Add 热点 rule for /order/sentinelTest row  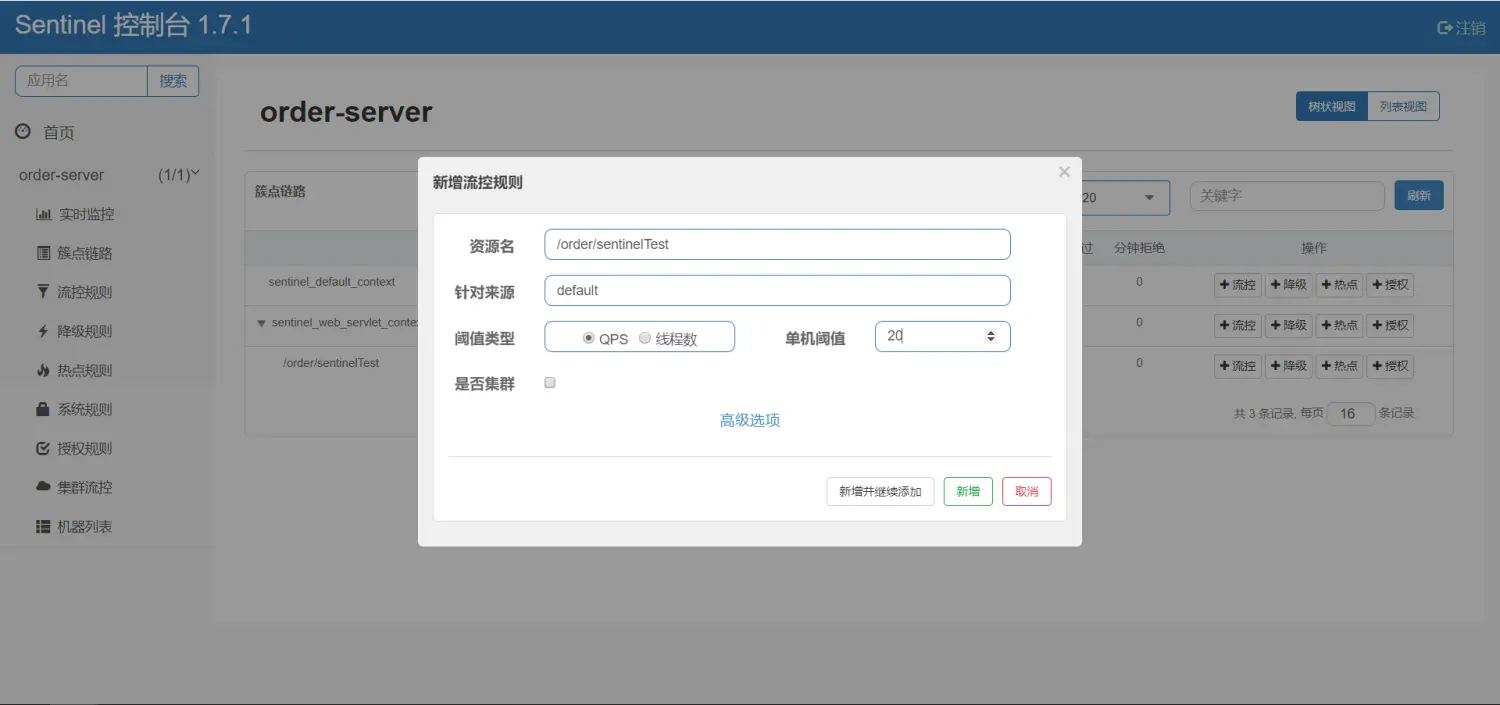click(x=1340, y=366)
